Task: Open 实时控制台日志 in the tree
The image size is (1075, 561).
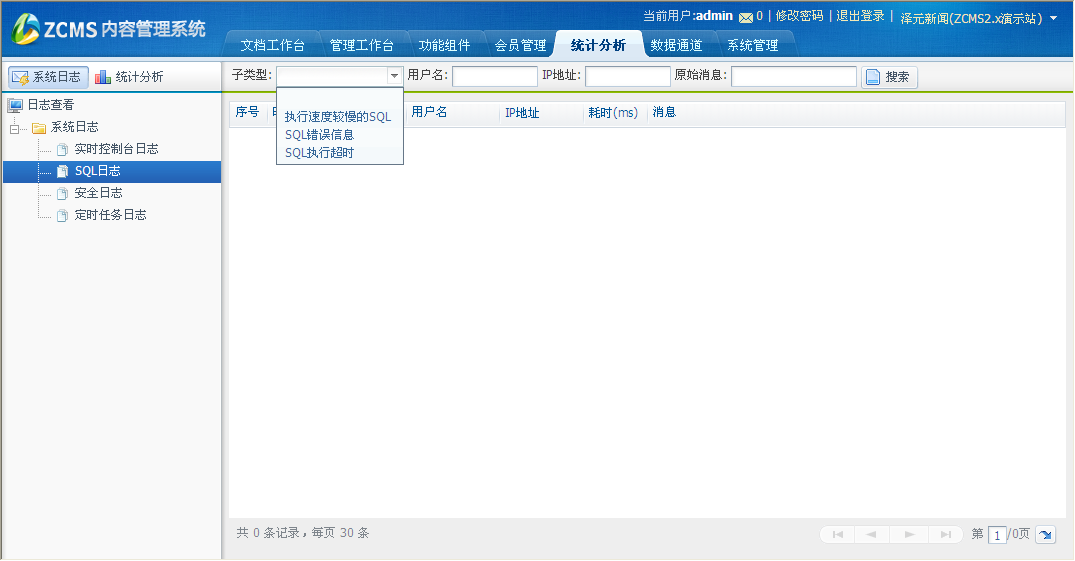Action: [x=116, y=149]
